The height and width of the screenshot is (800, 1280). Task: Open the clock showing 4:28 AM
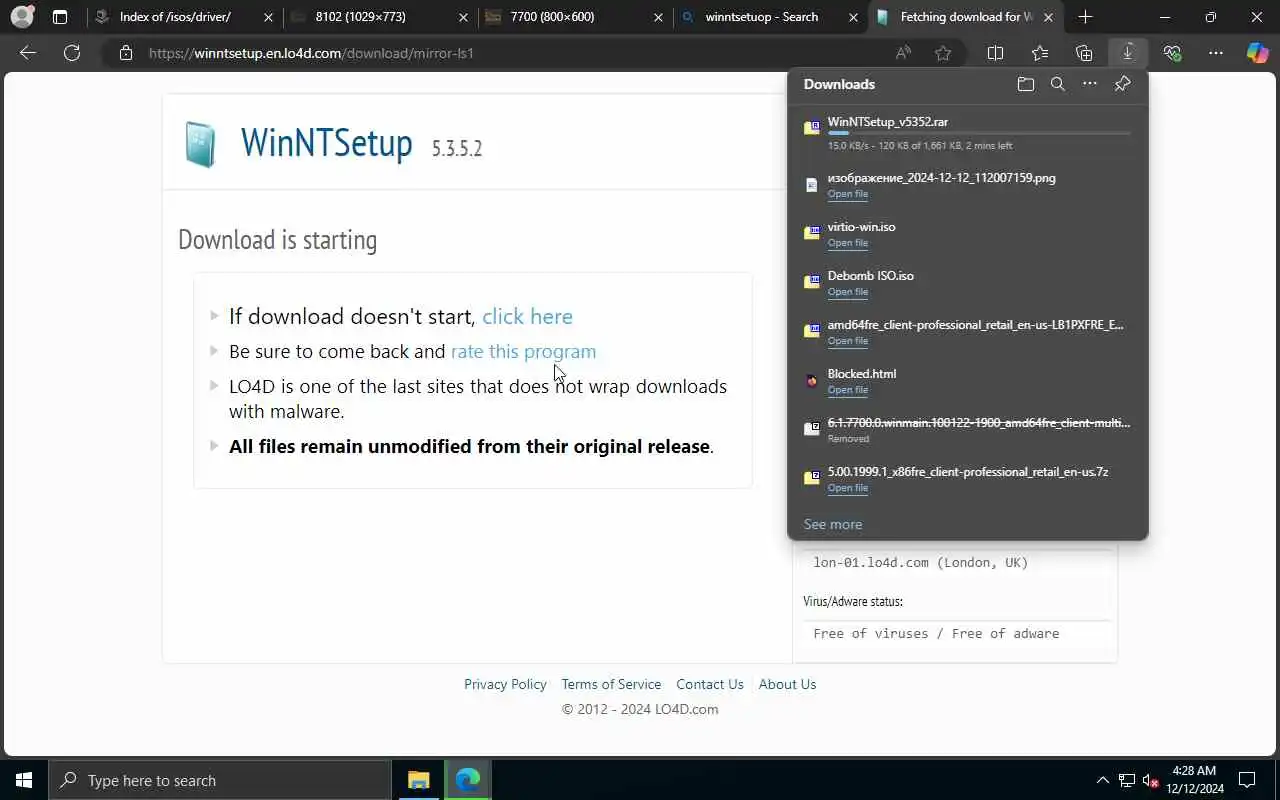click(1195, 780)
